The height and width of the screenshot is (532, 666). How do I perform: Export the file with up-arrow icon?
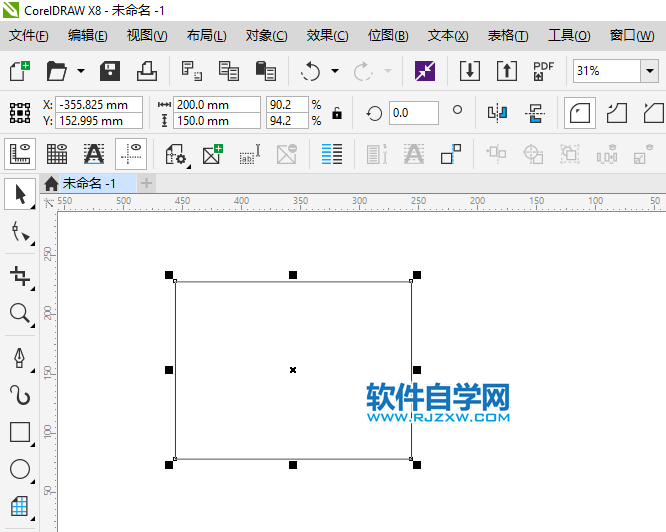507,71
